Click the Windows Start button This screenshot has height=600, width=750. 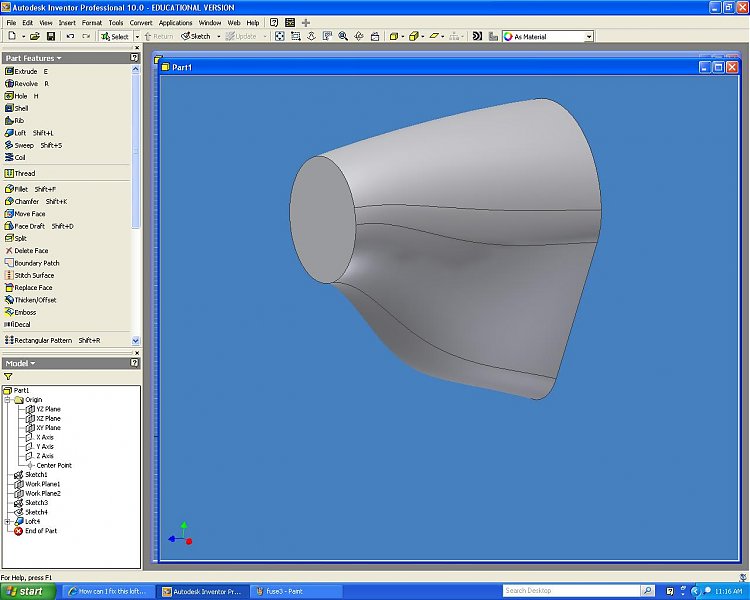pos(26,591)
